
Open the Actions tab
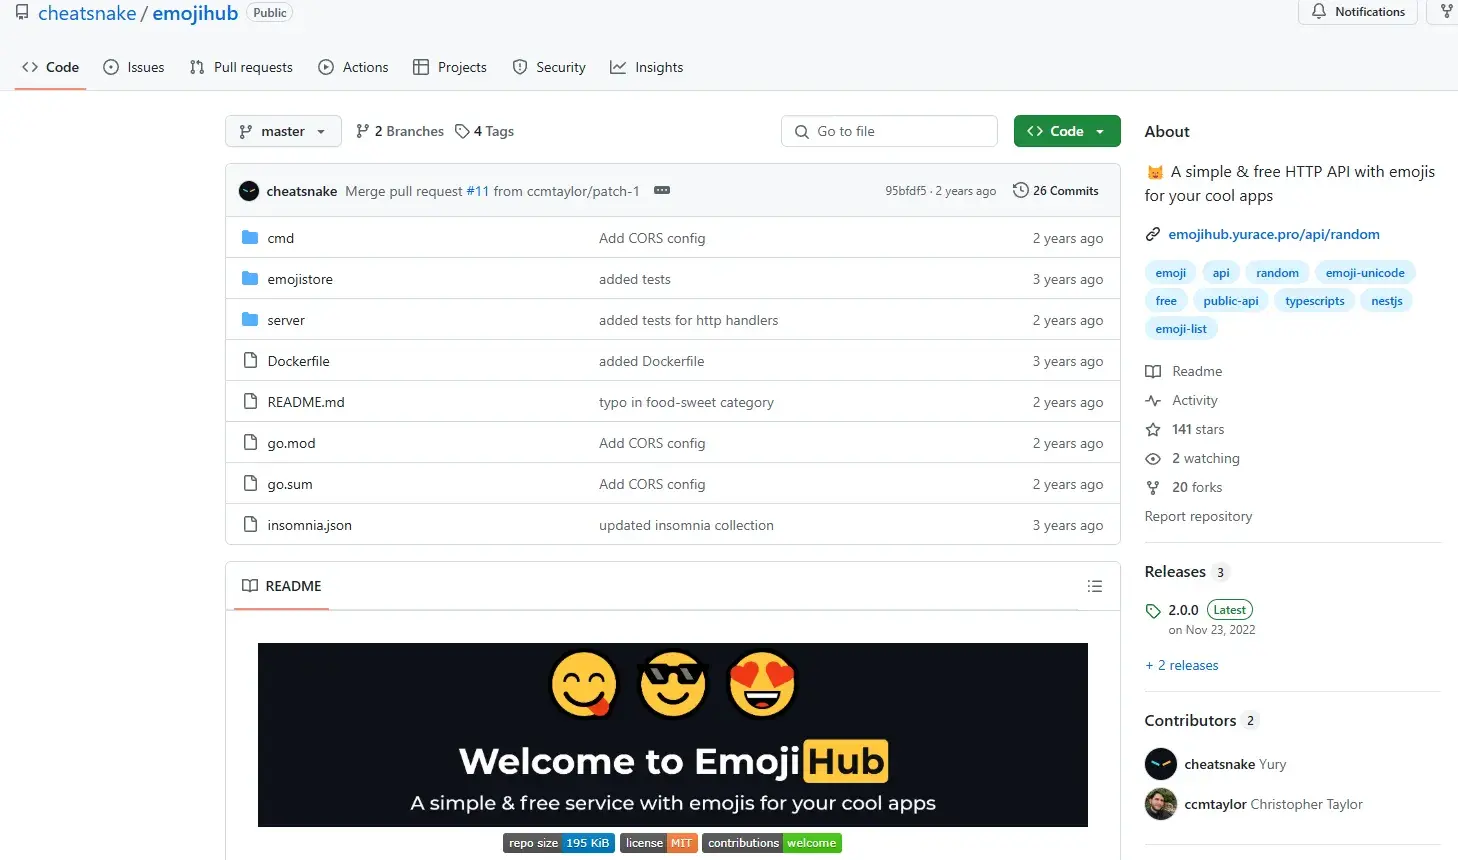353,67
